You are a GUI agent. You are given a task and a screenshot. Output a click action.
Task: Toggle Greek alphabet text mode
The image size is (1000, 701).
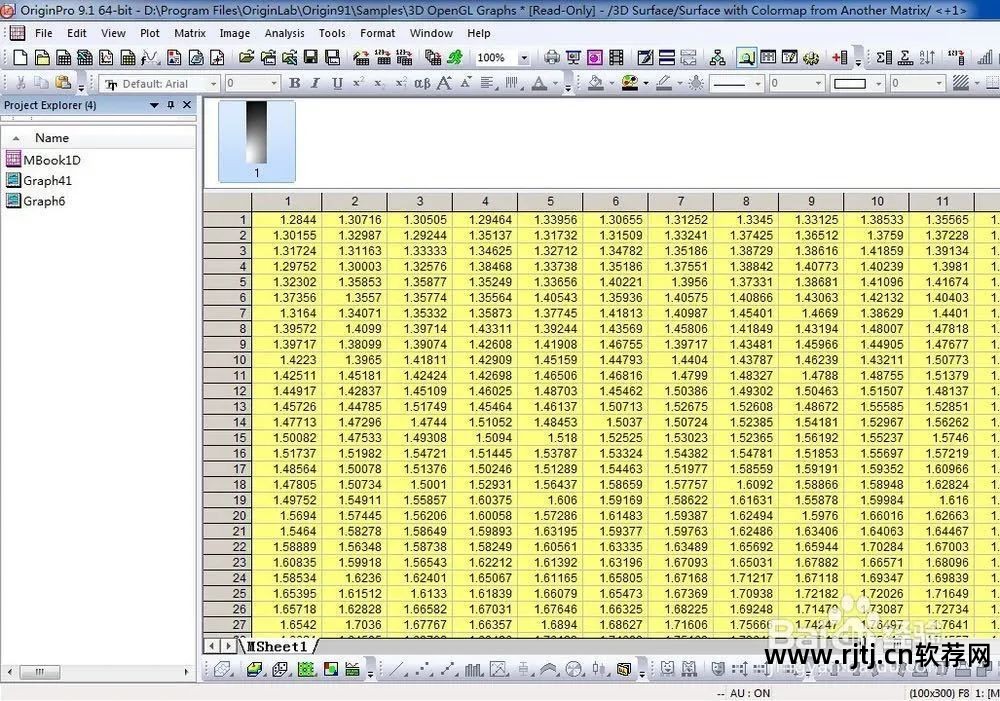coord(422,83)
